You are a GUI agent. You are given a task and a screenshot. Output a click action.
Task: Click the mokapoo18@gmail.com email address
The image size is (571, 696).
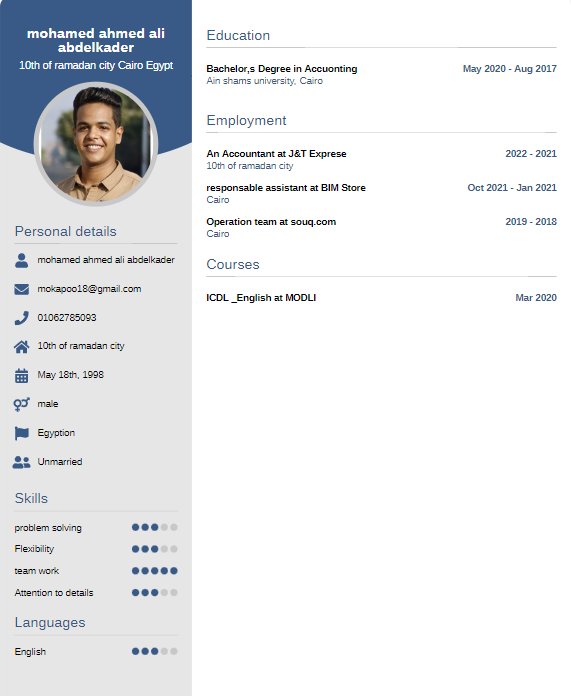[89, 289]
